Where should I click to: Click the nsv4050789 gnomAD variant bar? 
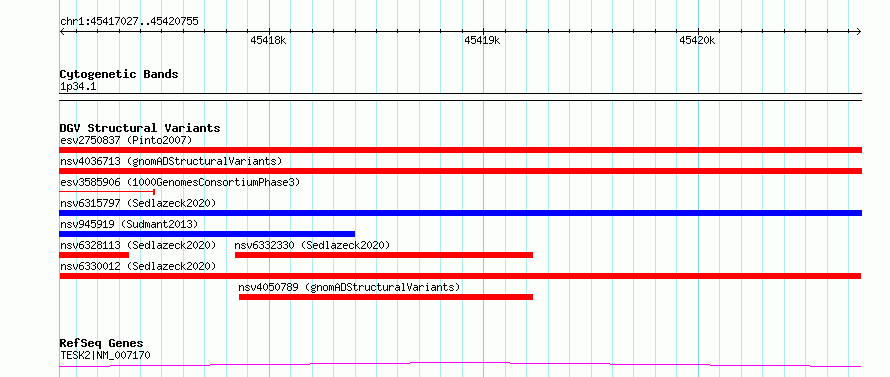386,297
